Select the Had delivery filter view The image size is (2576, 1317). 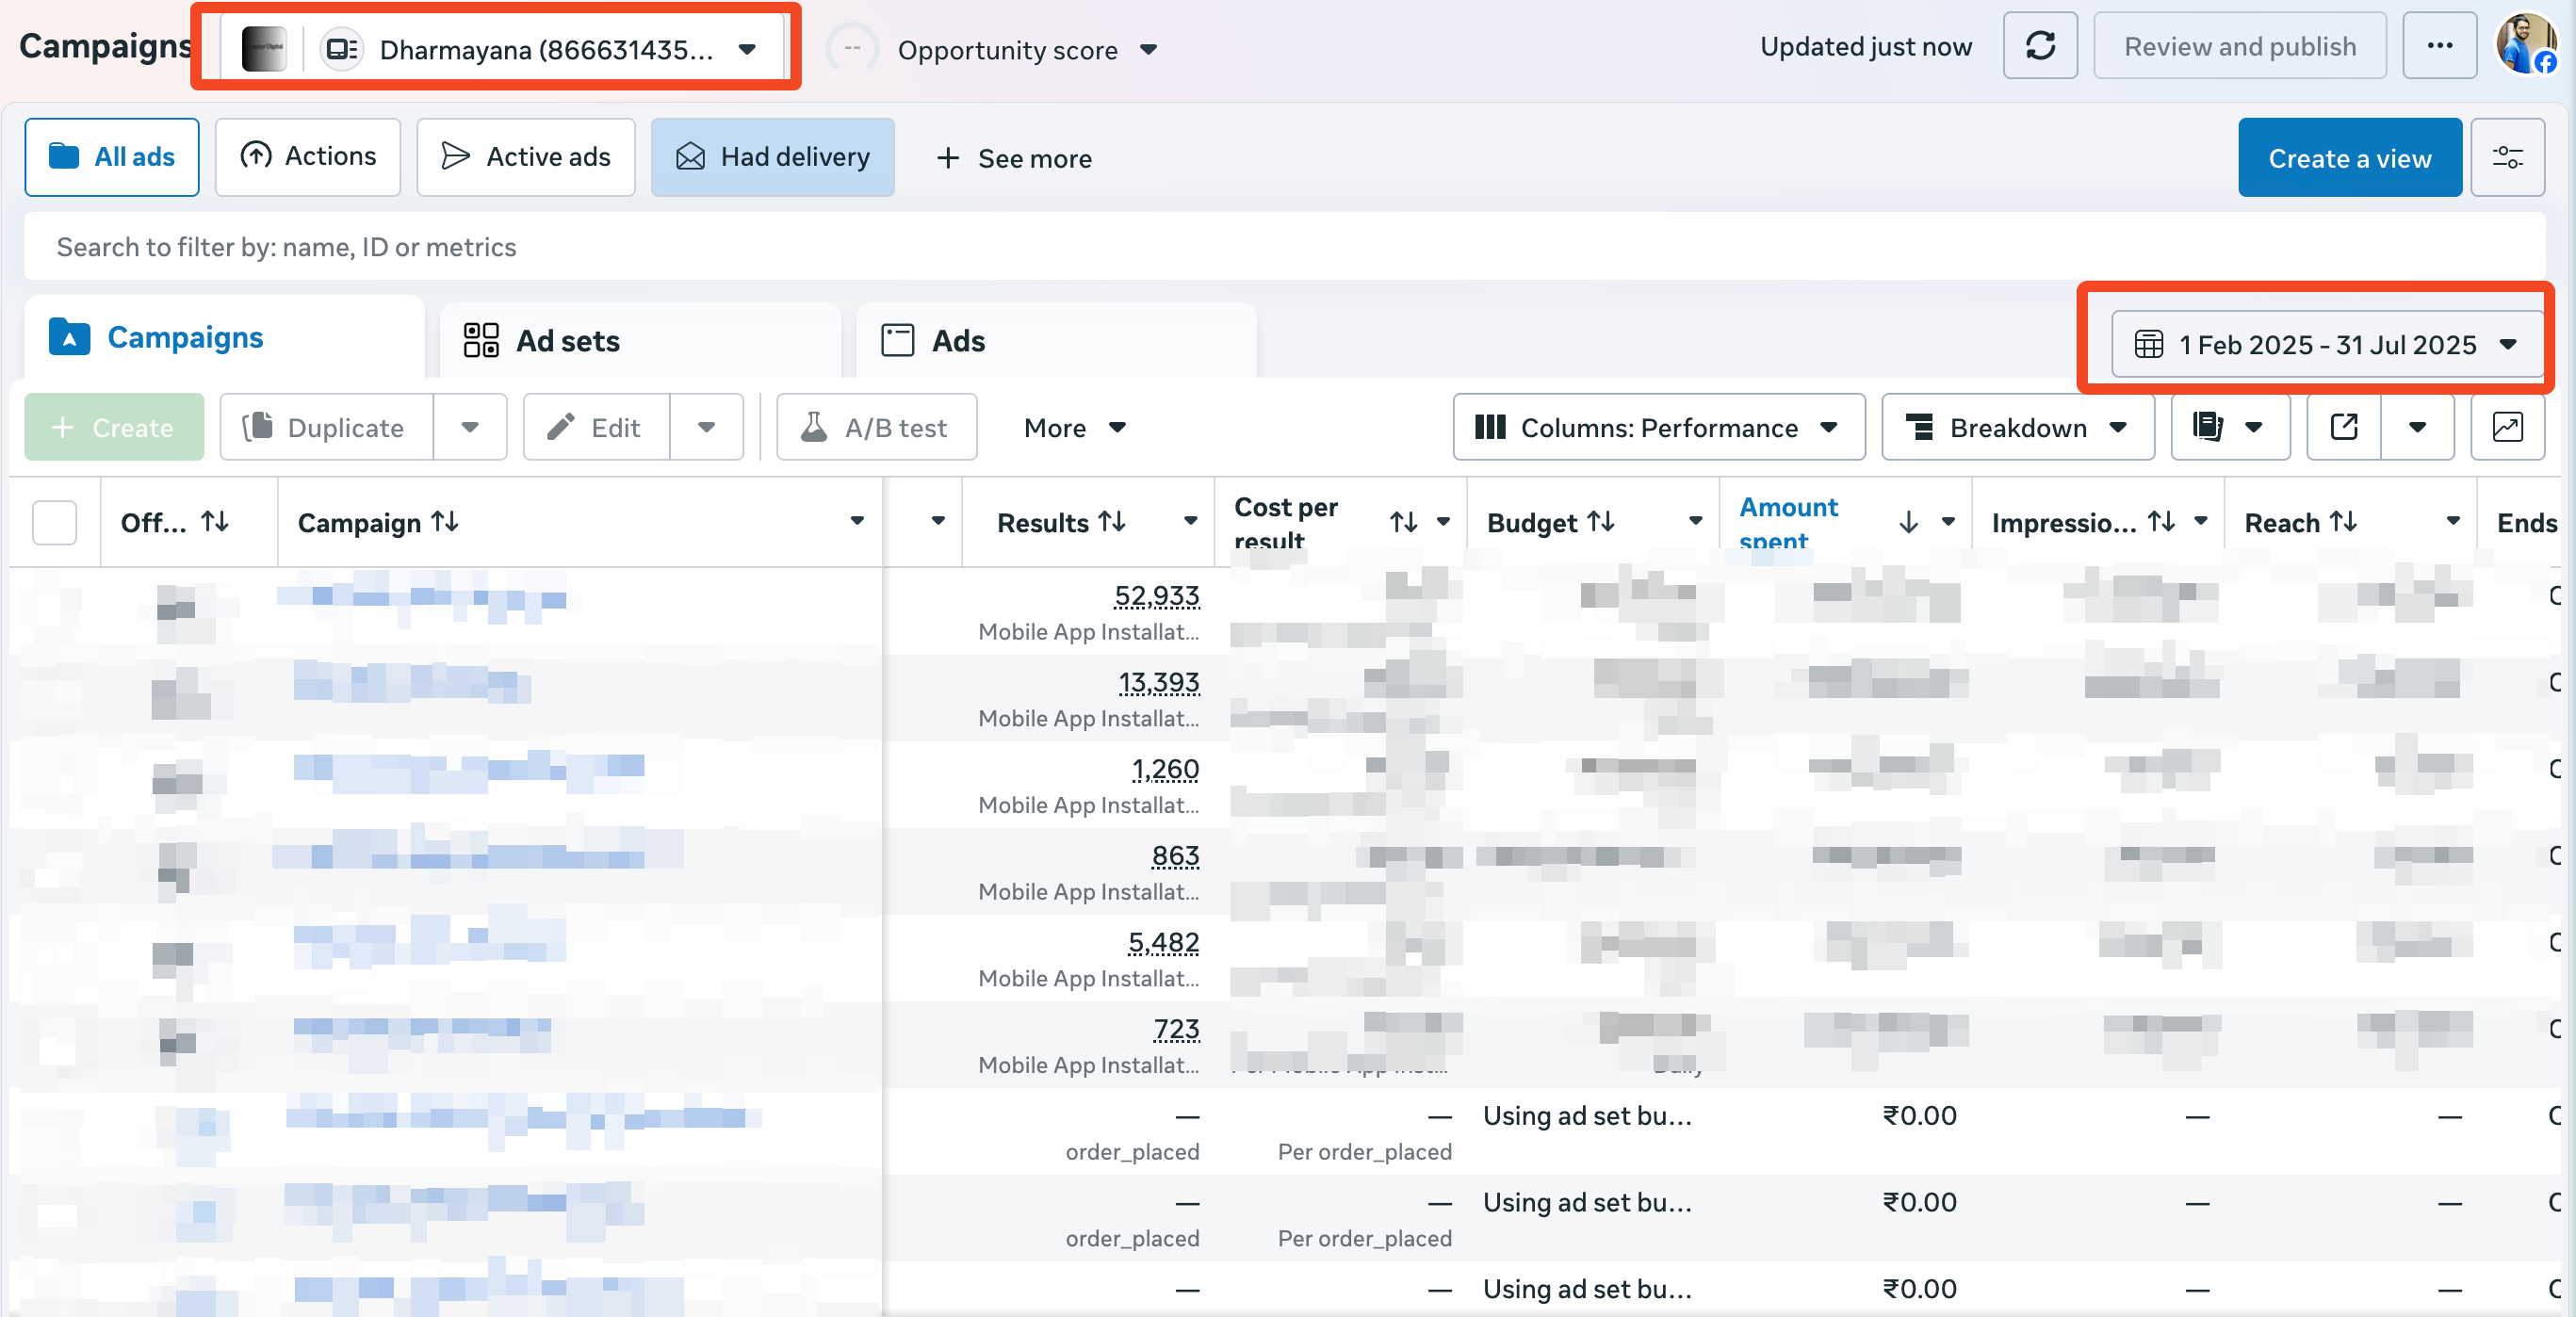(x=773, y=157)
